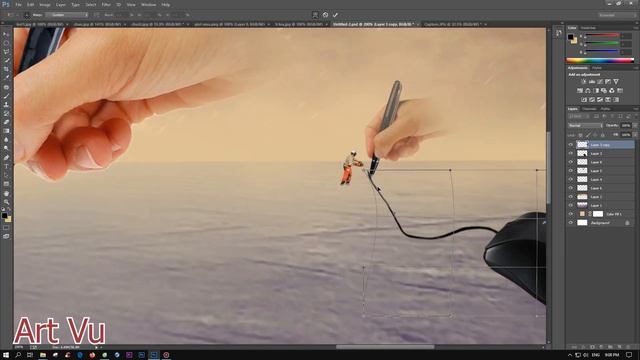Select the Zoom tool

pos(6,202)
